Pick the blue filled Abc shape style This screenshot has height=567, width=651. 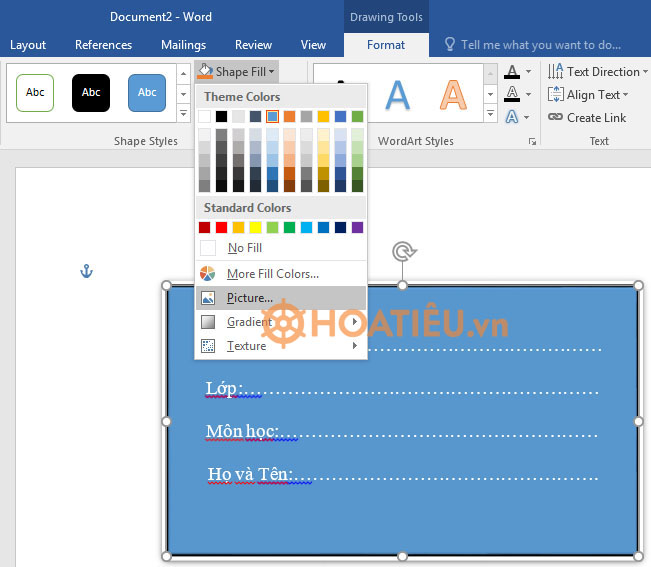point(147,93)
